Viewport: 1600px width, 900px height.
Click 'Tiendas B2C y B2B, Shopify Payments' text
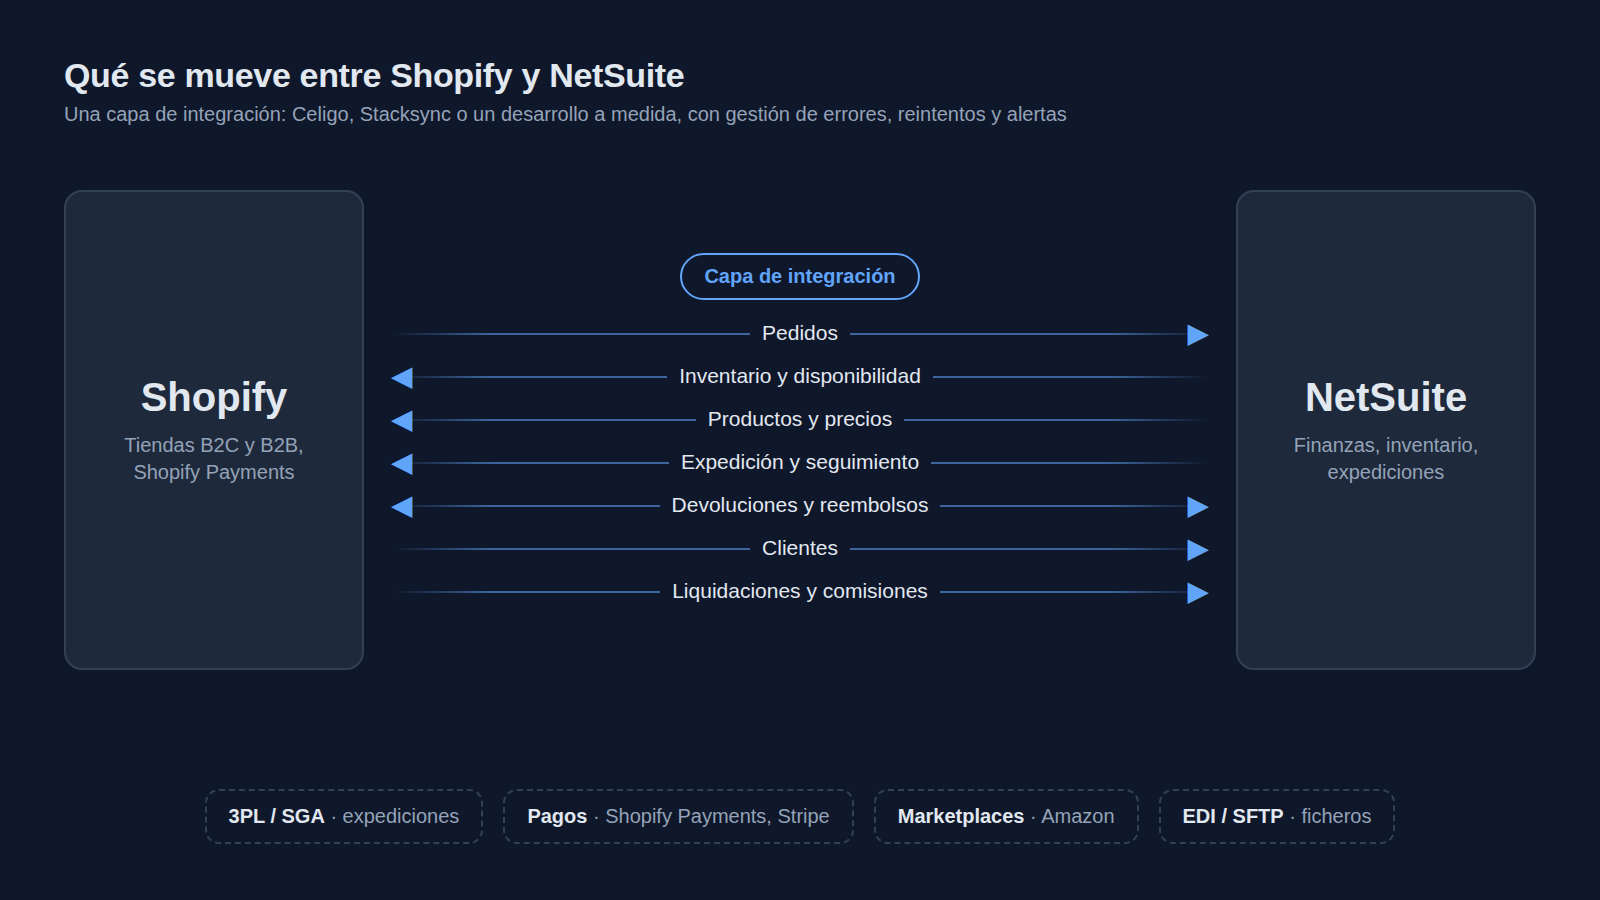coord(214,458)
